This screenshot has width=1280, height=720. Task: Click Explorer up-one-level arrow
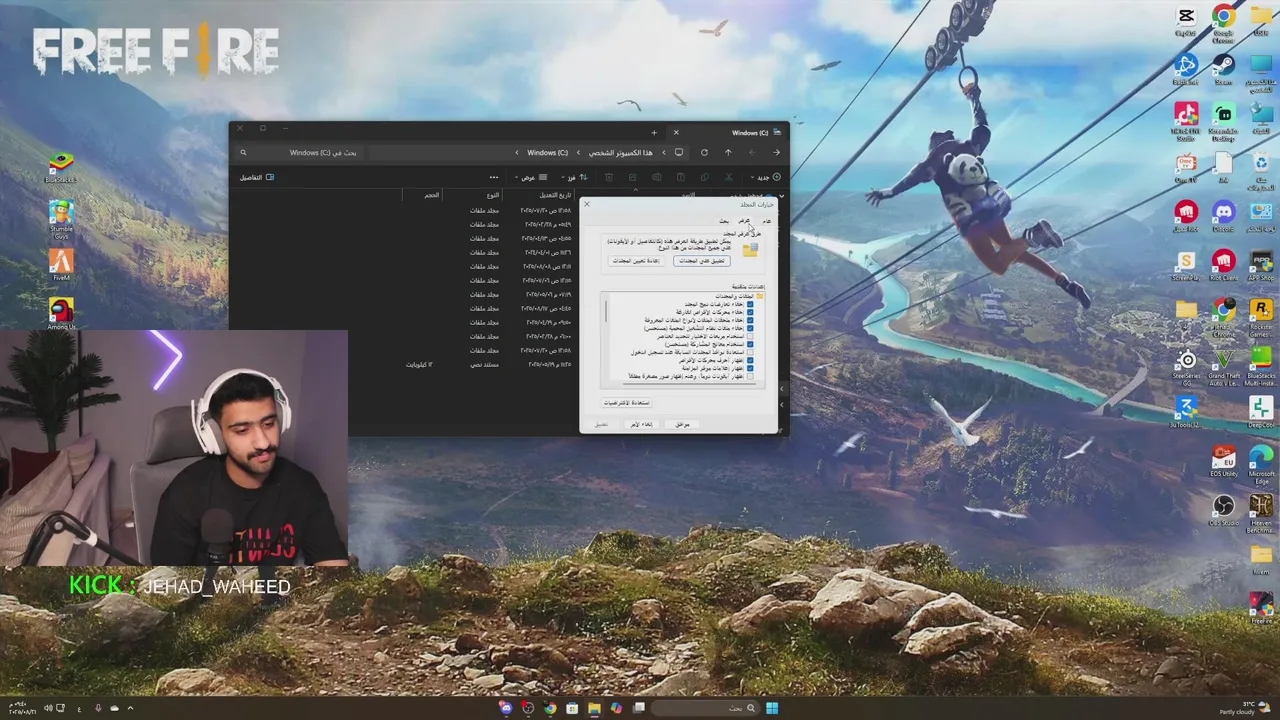click(x=728, y=152)
